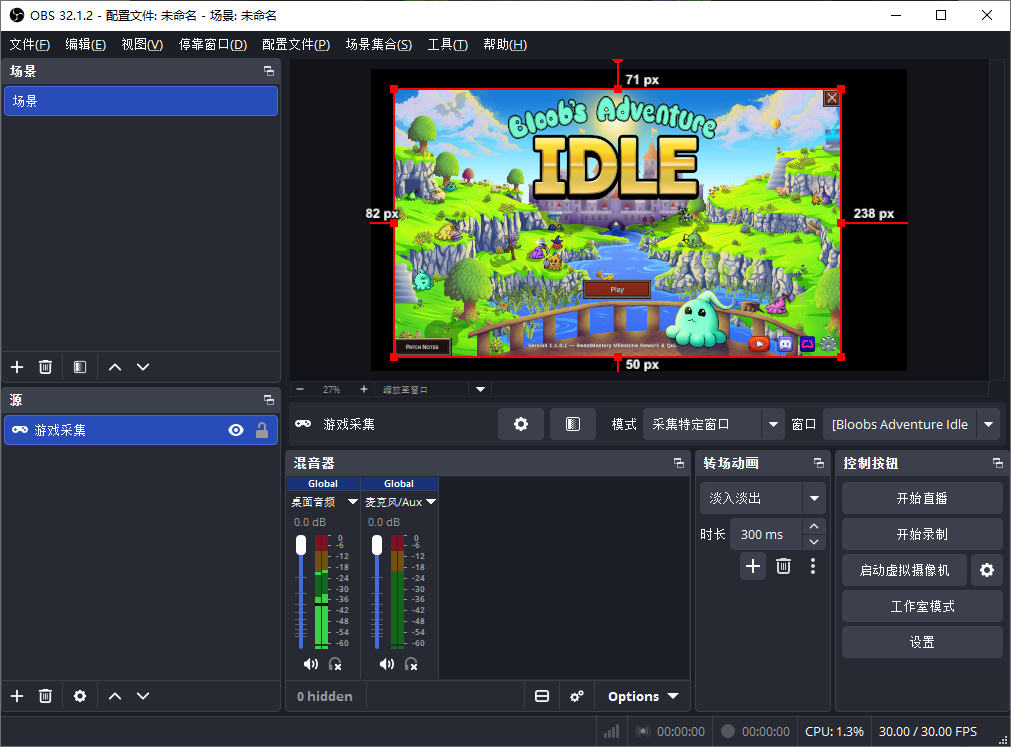Open filters for the game capture source
Screen dimensions: 1011x747
[573, 424]
